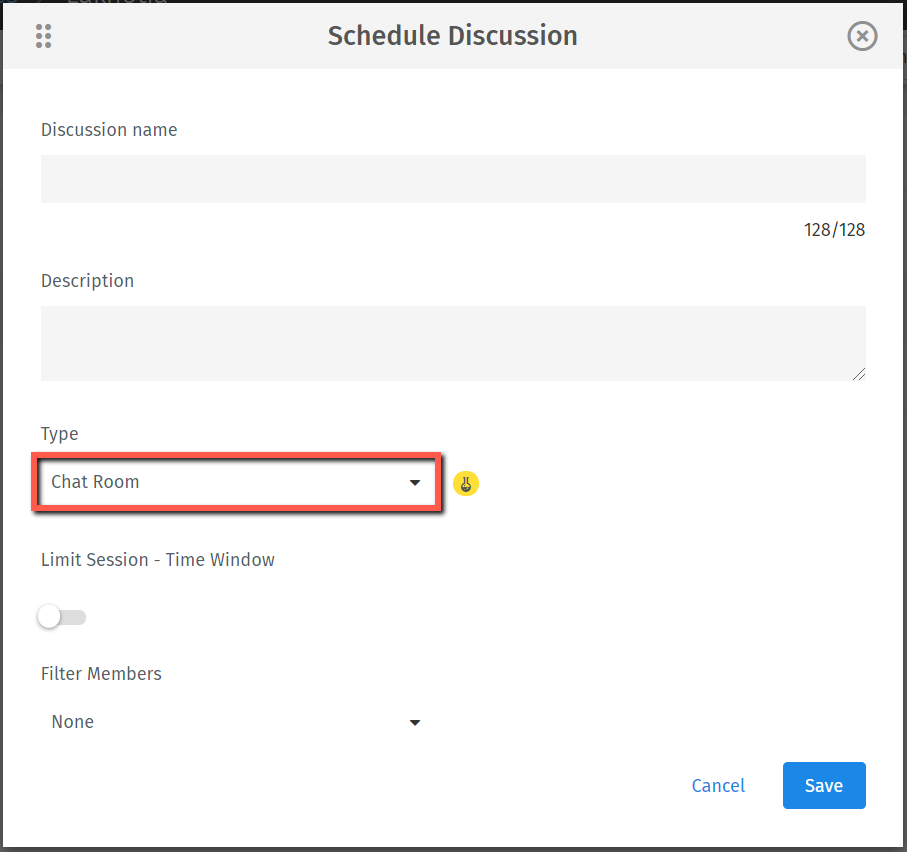The width and height of the screenshot is (907, 852).
Task: Click the dialog drag handle dots icon
Action: [x=43, y=37]
